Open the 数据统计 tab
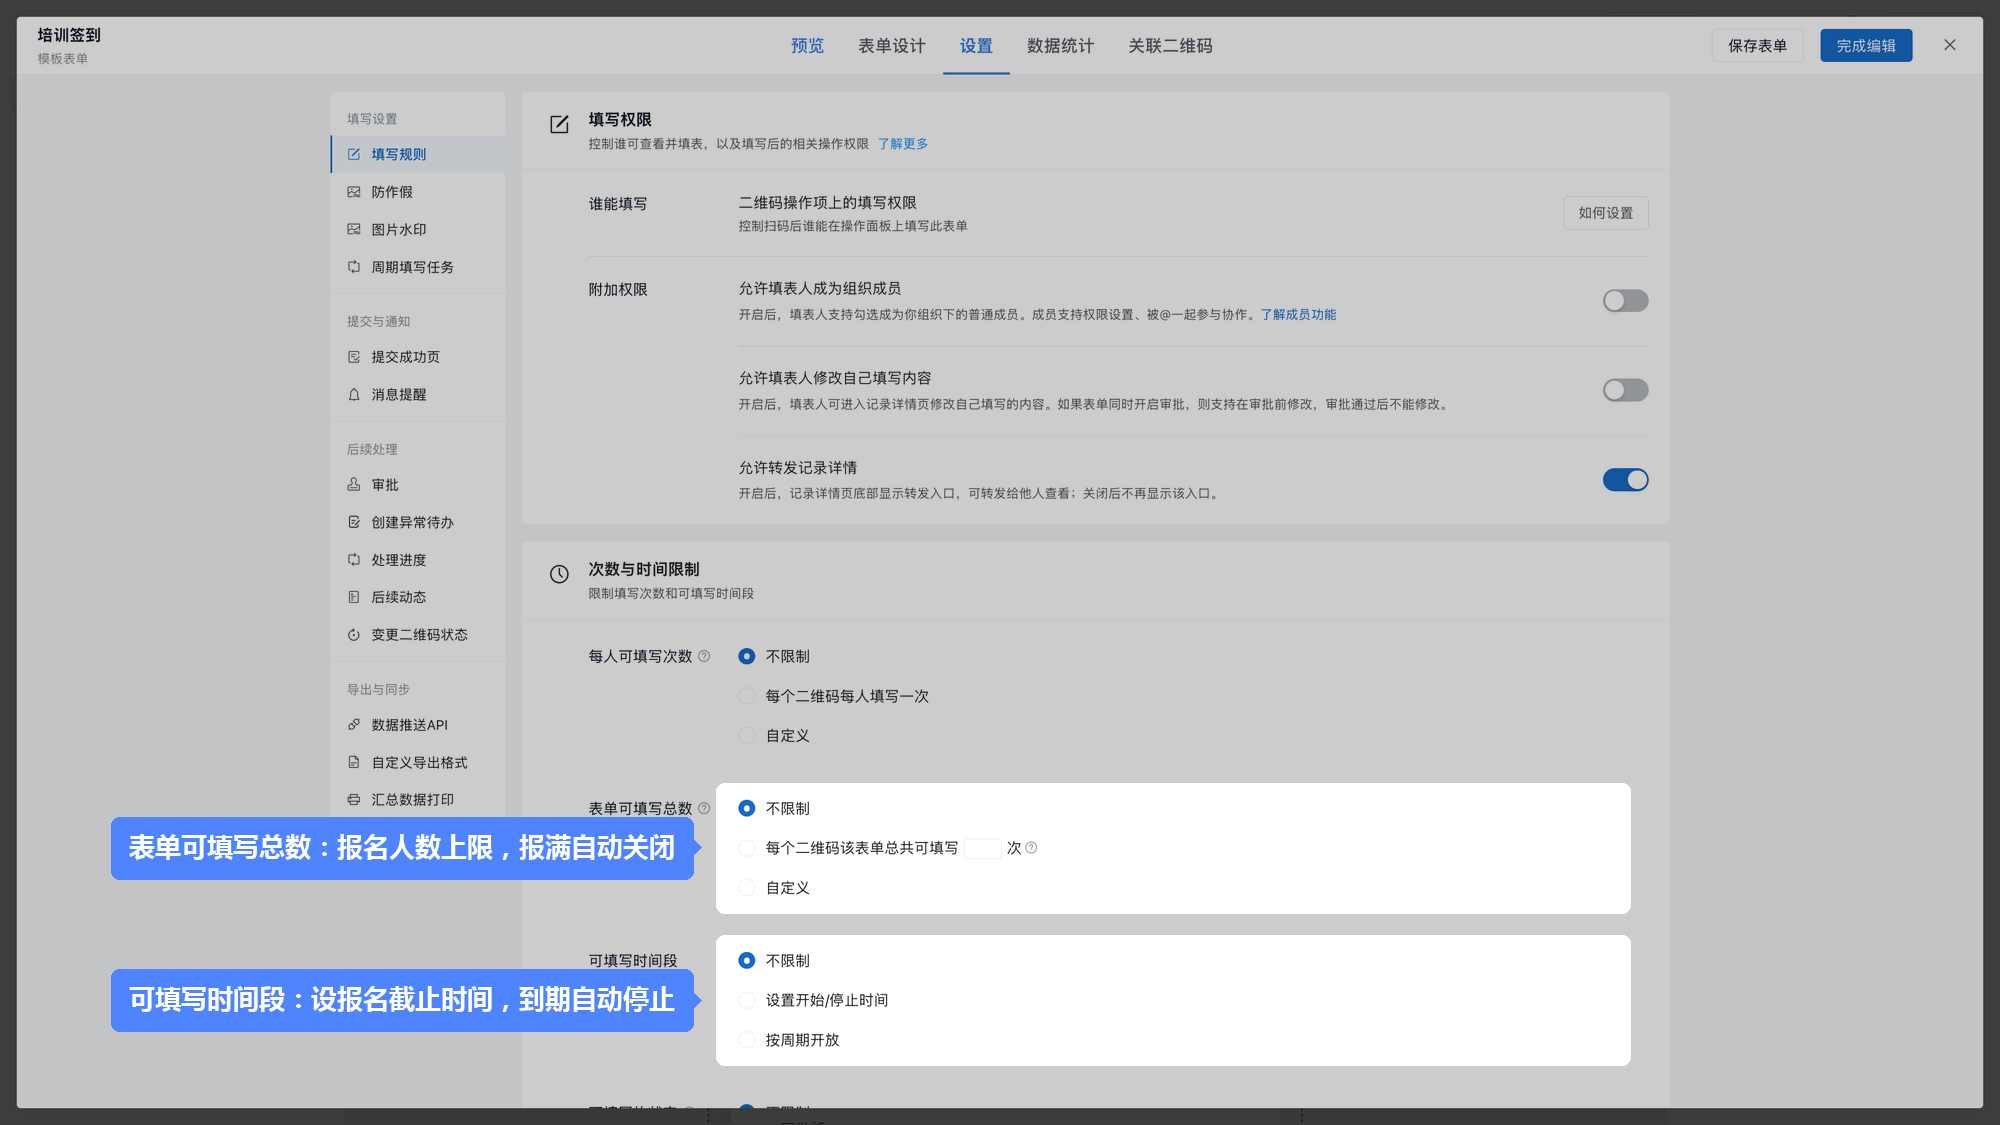Image resolution: width=2000 pixels, height=1125 pixels. click(x=1060, y=46)
